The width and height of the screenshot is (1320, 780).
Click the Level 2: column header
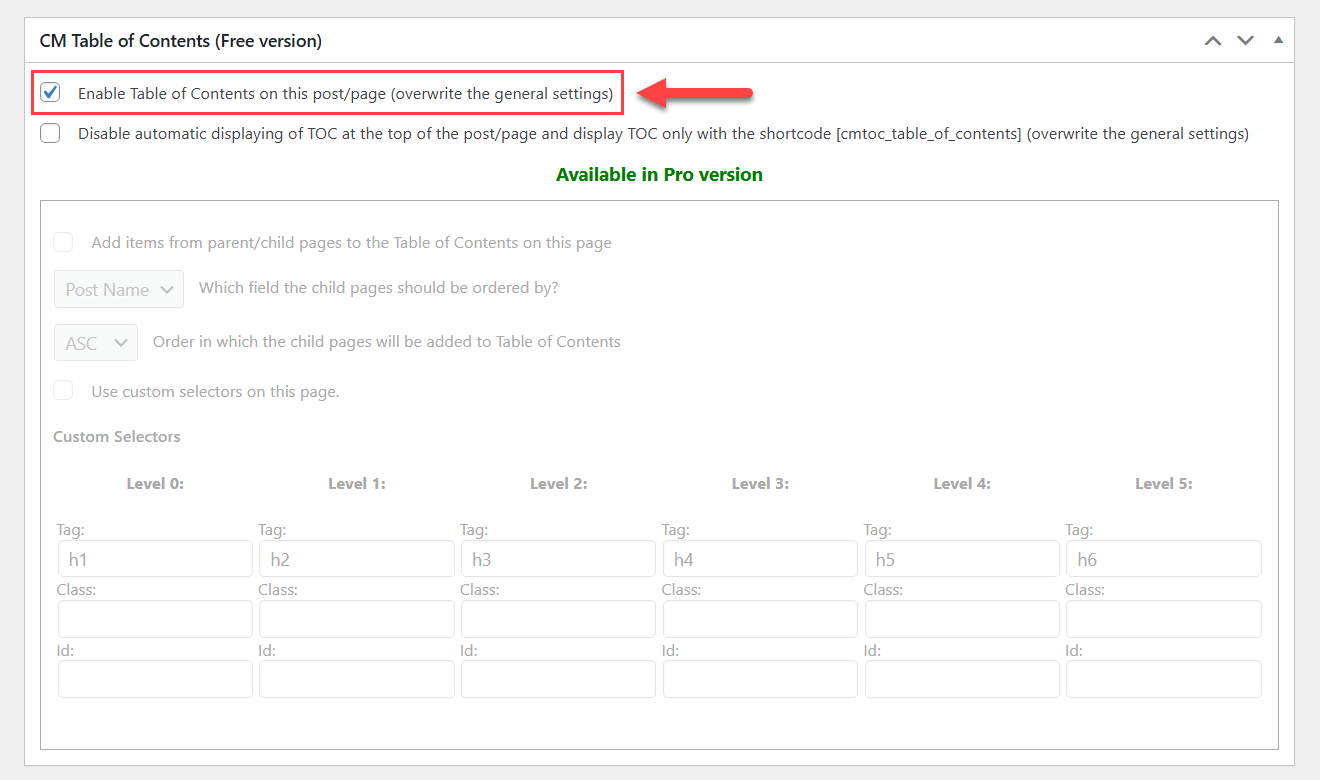558,483
